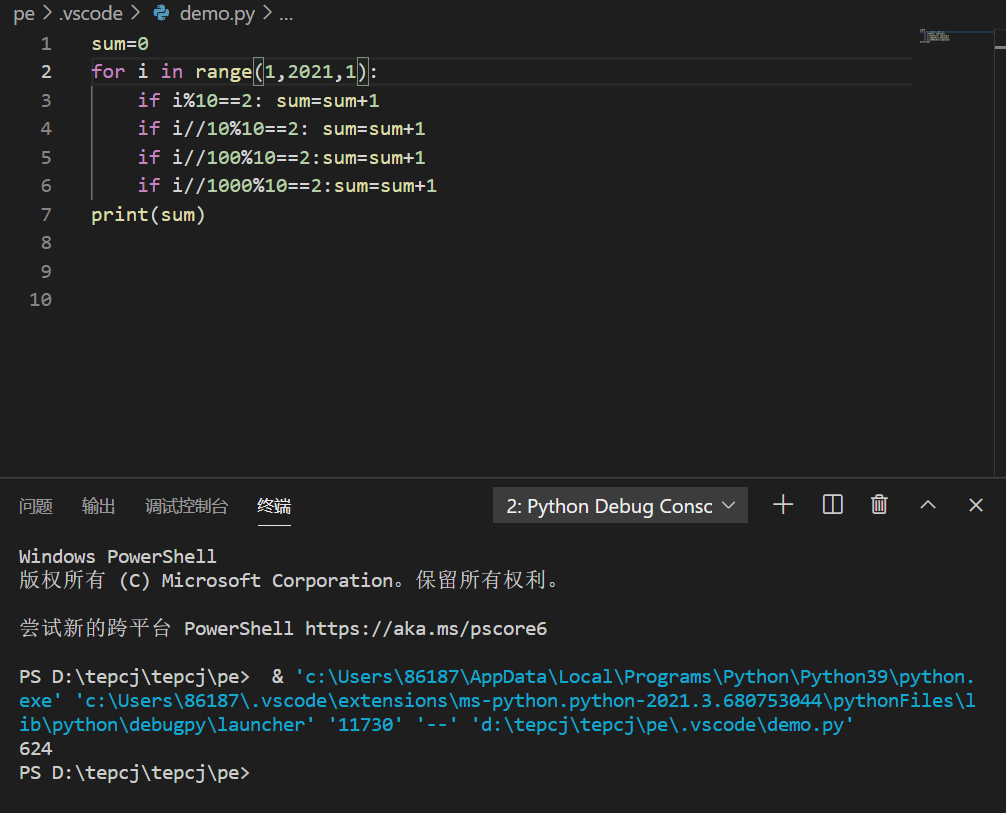Click the print(sum) statement
The image size is (1006, 813).
pyautogui.click(x=148, y=215)
